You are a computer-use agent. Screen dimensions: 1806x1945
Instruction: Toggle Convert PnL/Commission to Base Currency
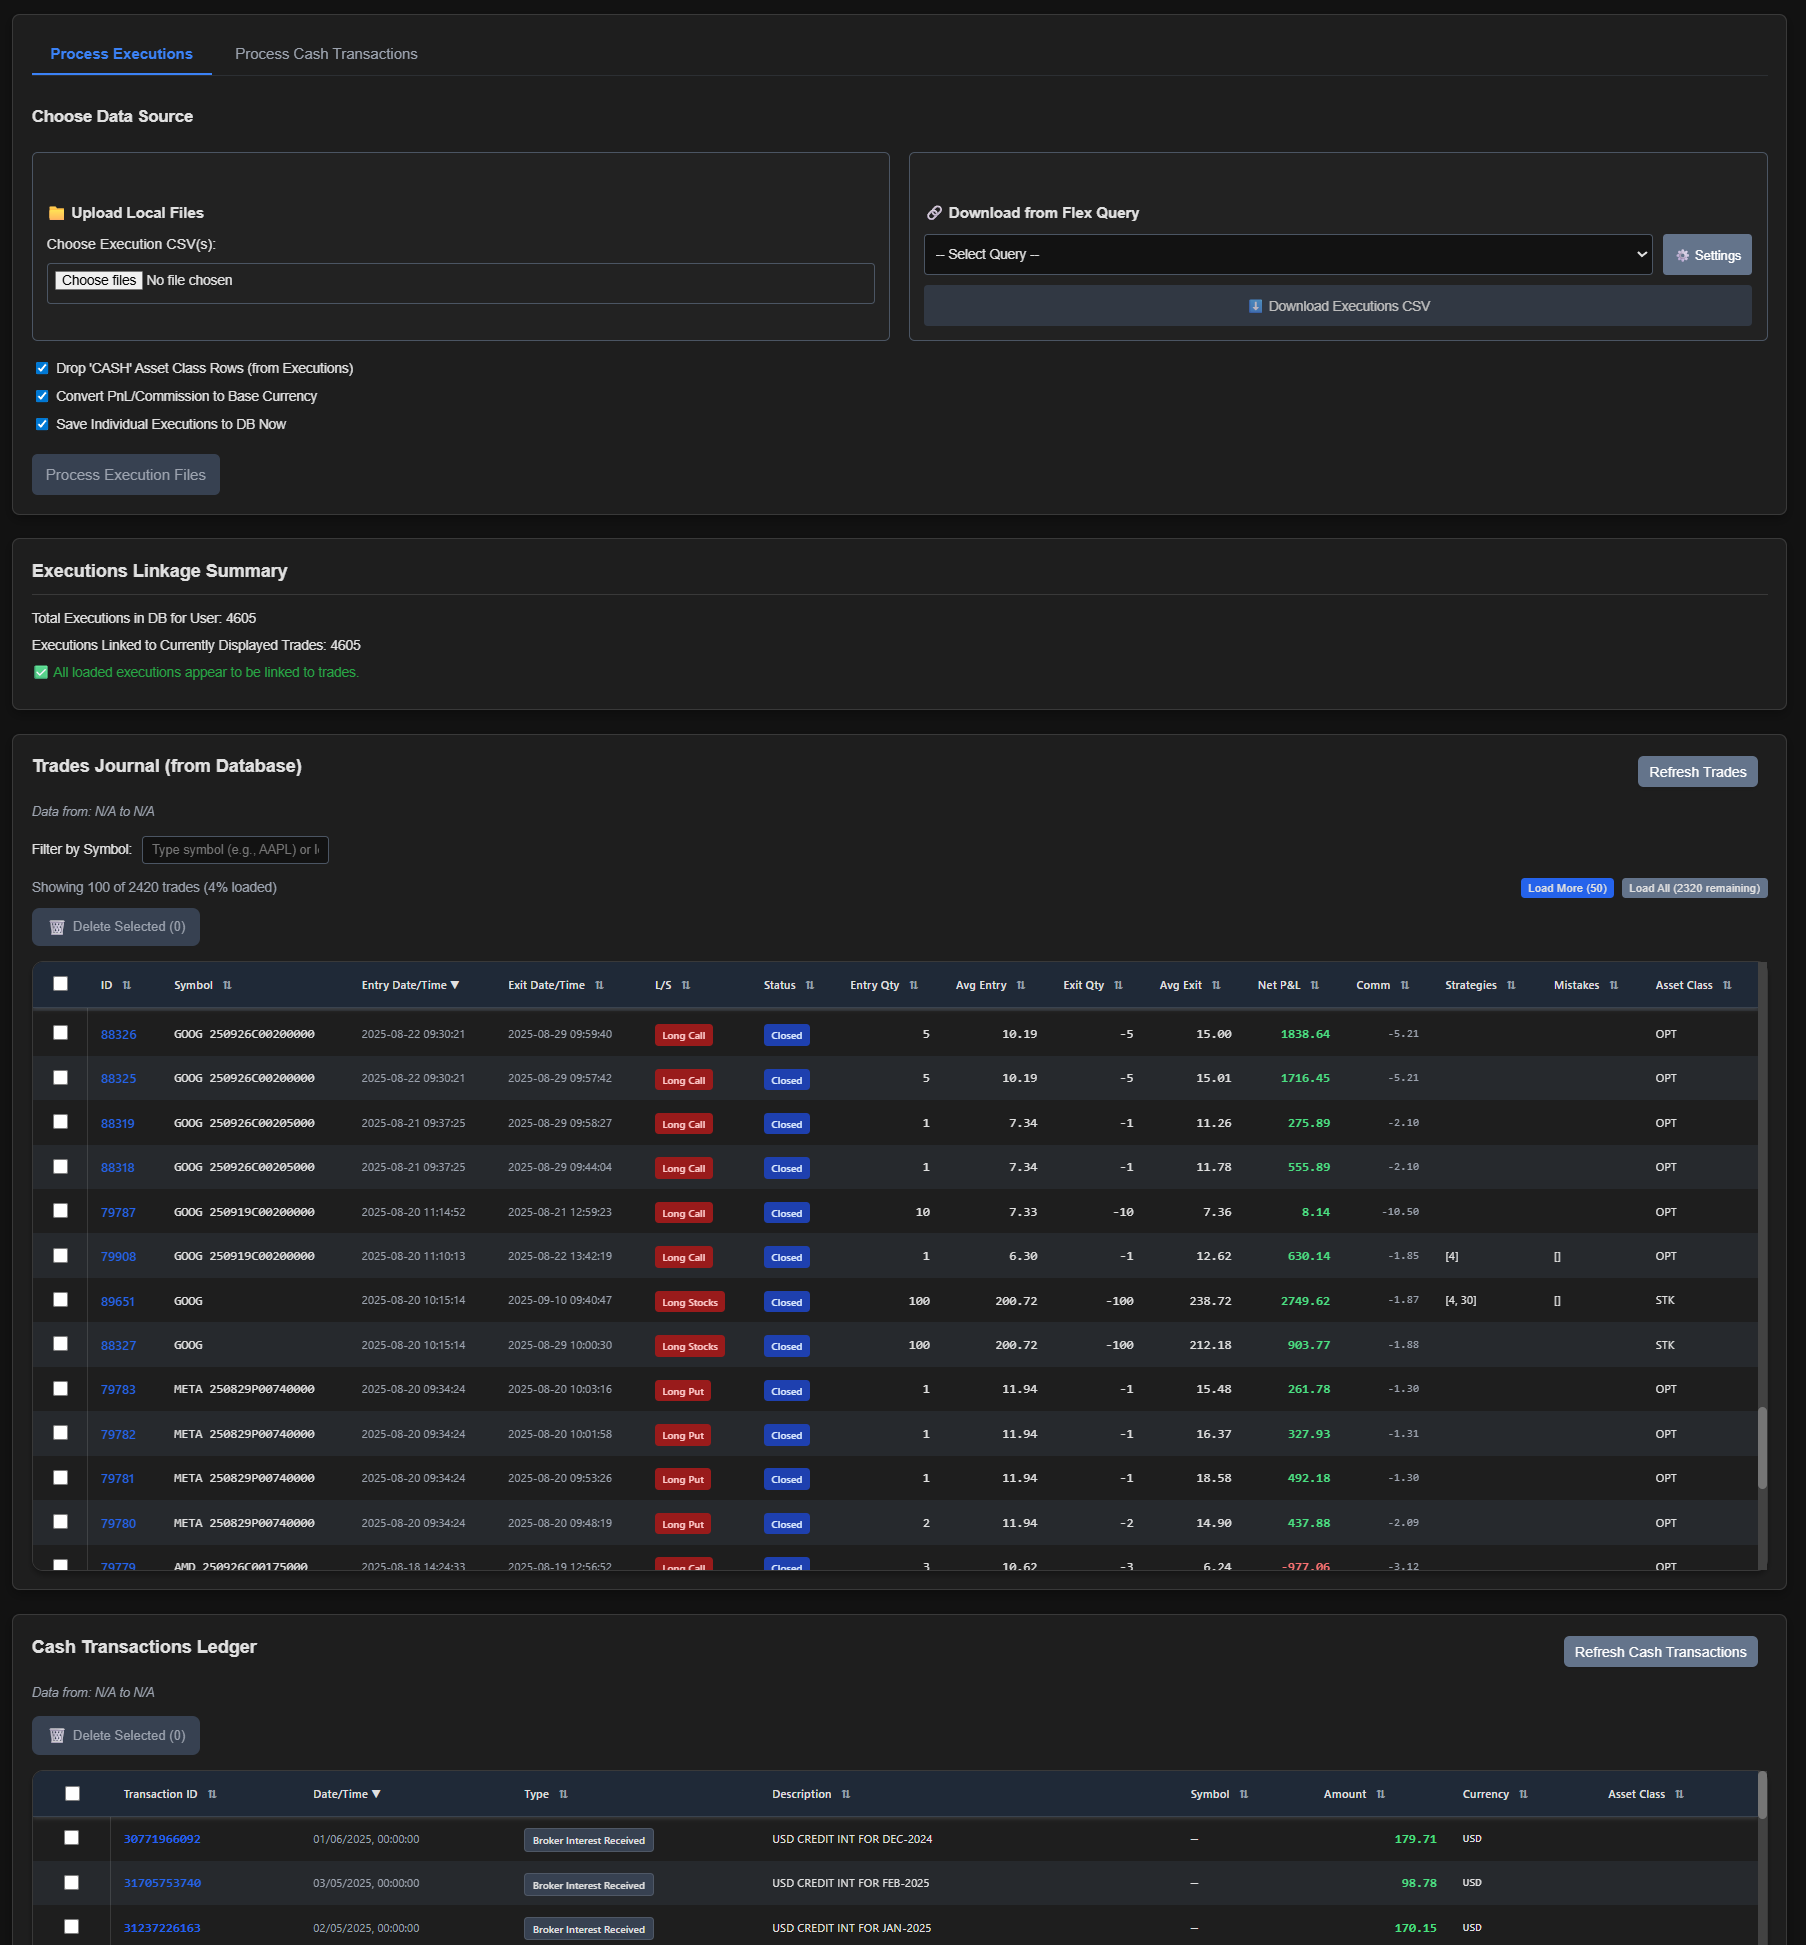(42, 396)
